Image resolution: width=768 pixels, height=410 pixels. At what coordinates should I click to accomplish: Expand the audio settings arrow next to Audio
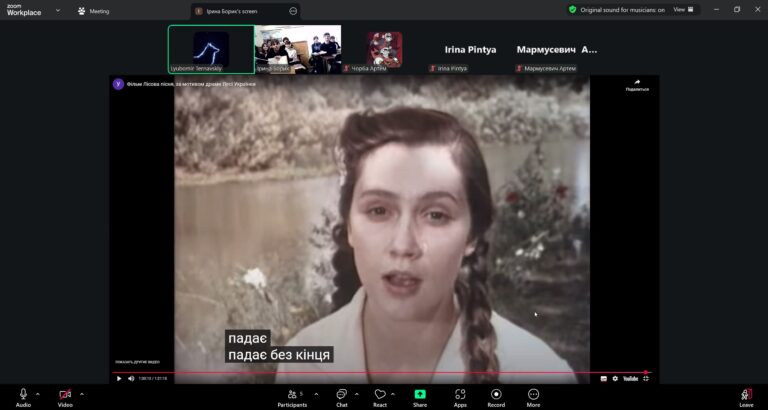click(x=38, y=394)
